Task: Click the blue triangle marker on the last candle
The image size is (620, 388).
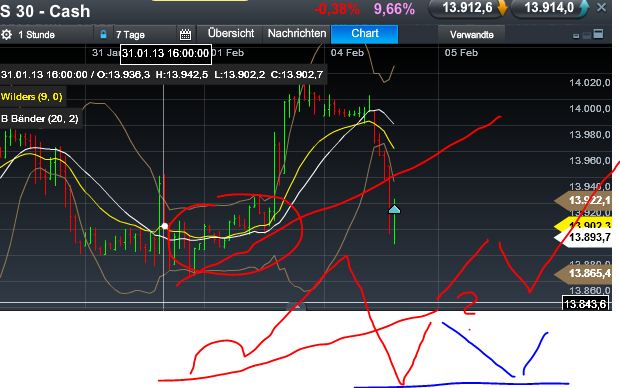Action: [394, 209]
